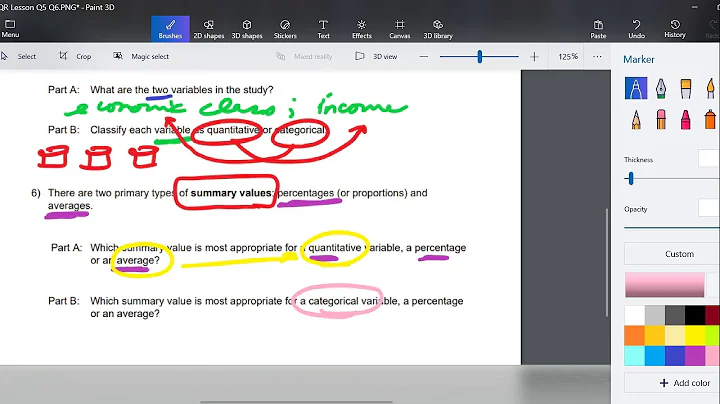Image resolution: width=720 pixels, height=404 pixels.
Task: Click the Opacity value field
Action: pos(709,208)
